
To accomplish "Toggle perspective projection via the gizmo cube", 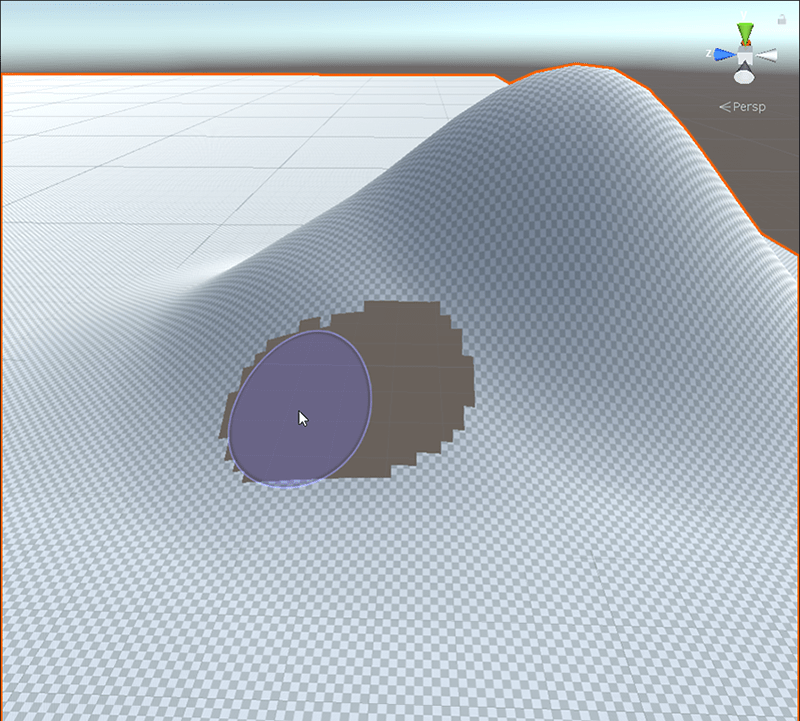I will tap(745, 54).
